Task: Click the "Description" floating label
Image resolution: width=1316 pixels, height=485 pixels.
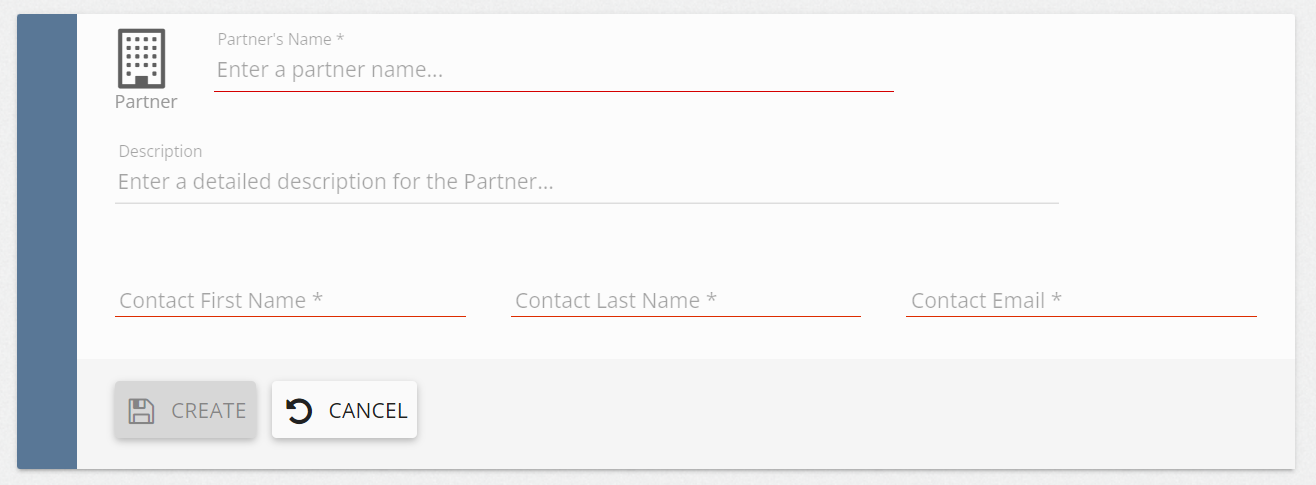Action: tap(160, 151)
